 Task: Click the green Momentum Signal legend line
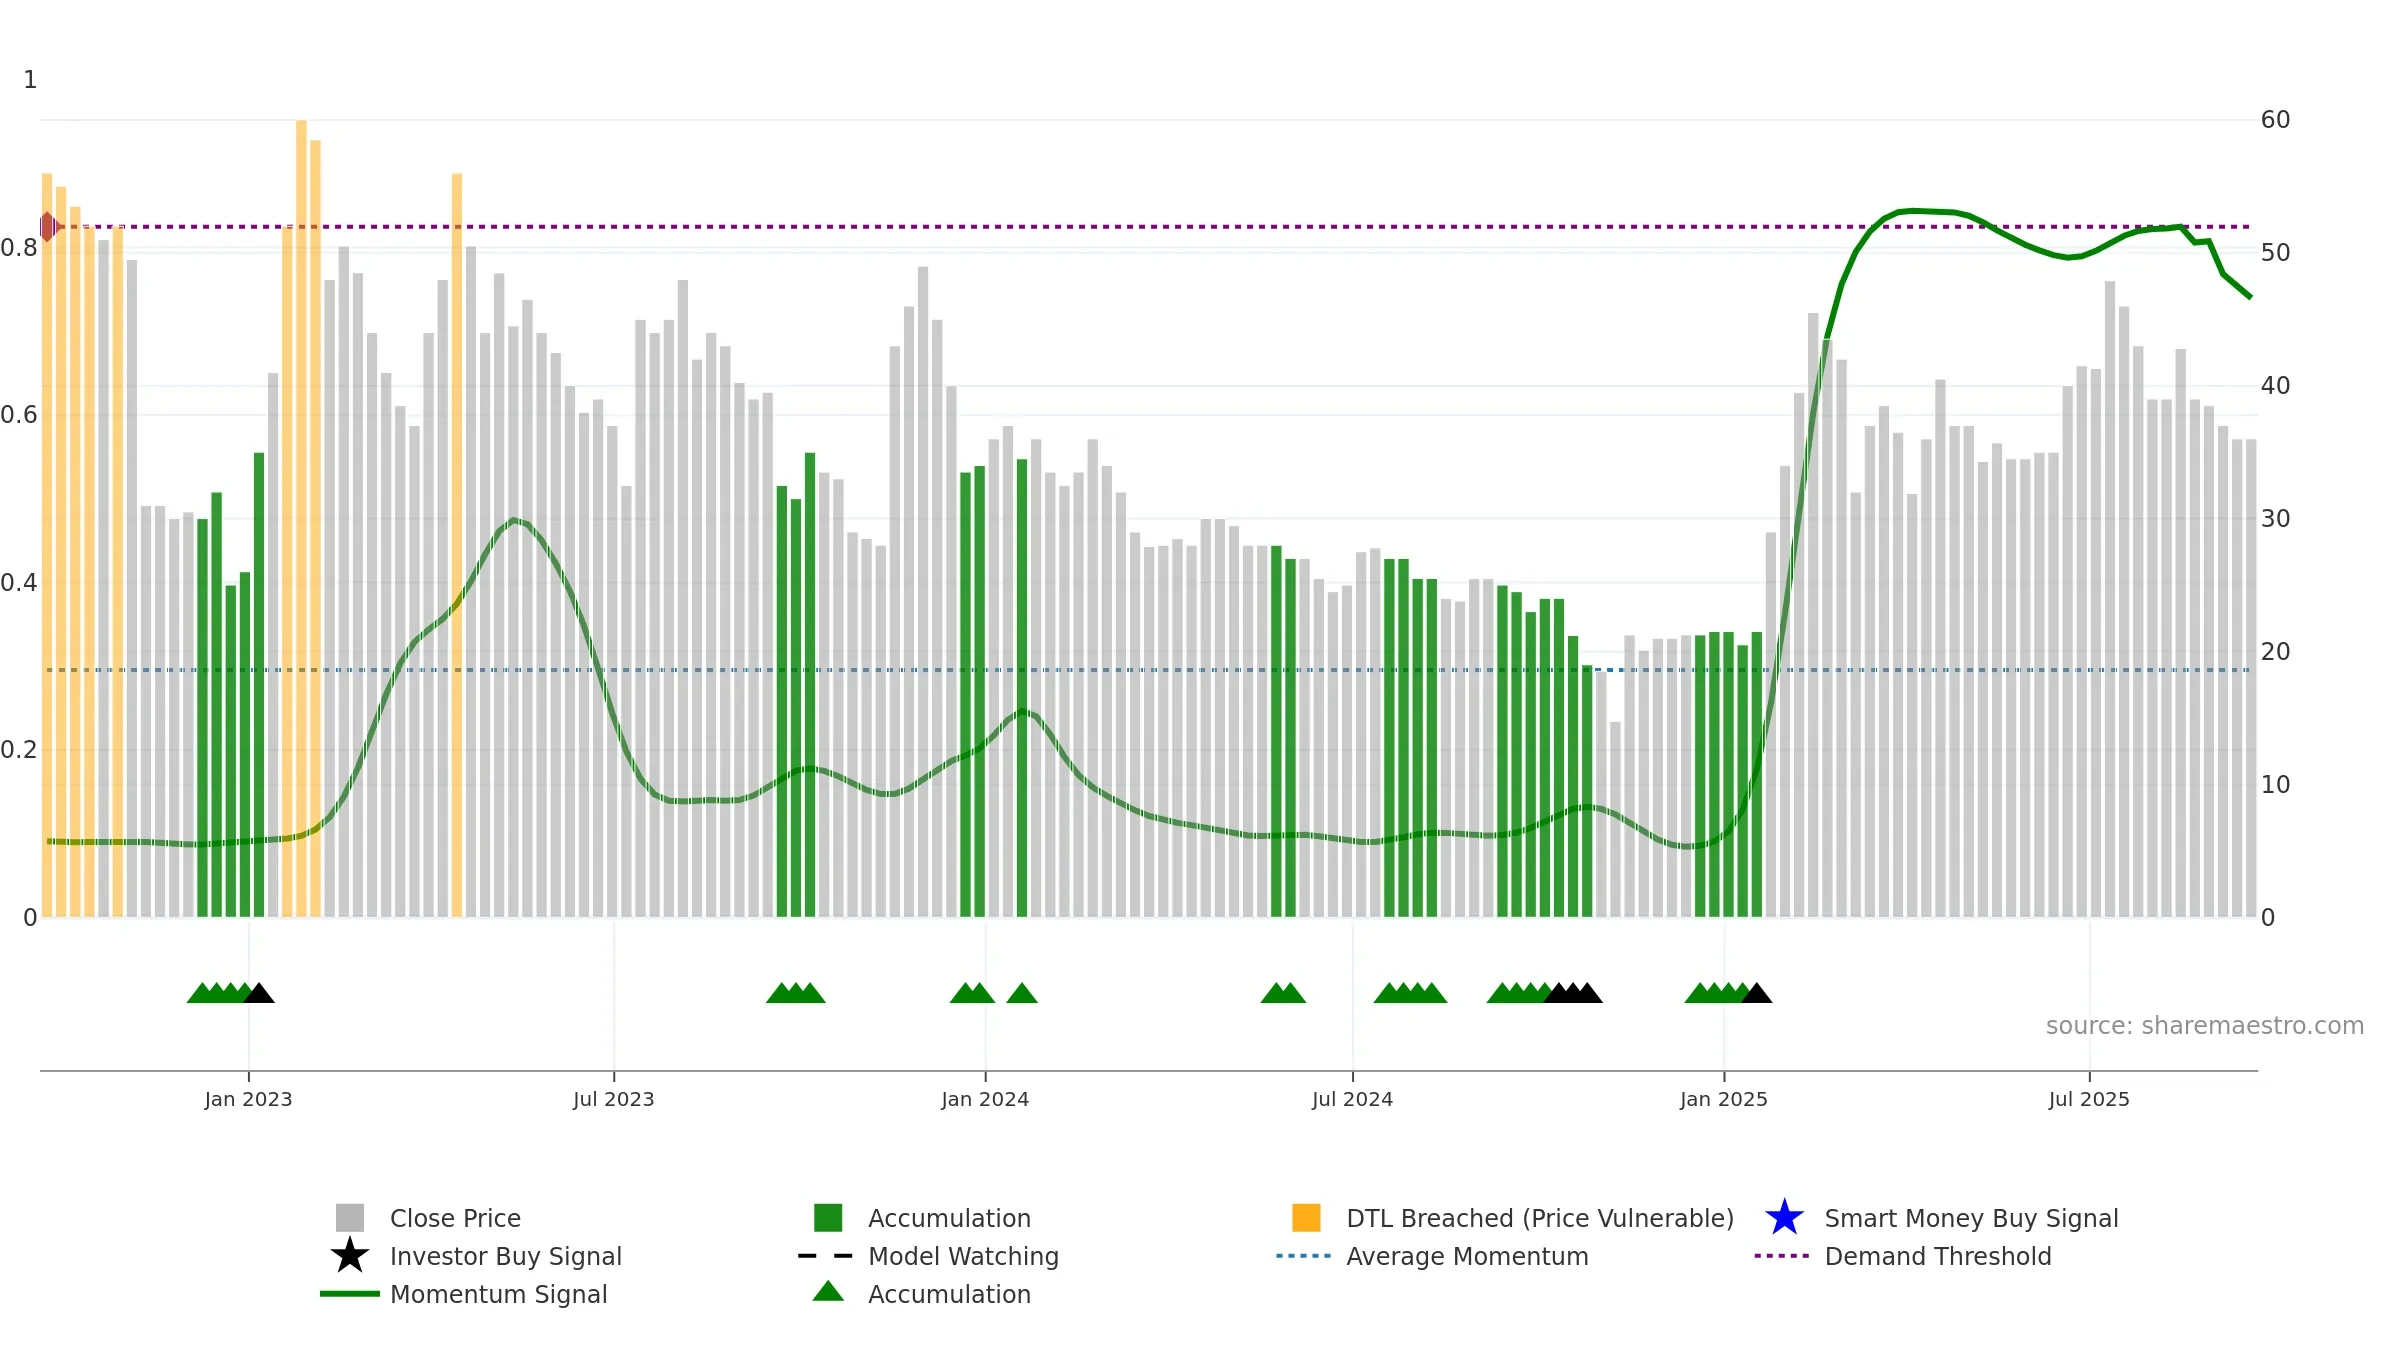click(x=349, y=1294)
